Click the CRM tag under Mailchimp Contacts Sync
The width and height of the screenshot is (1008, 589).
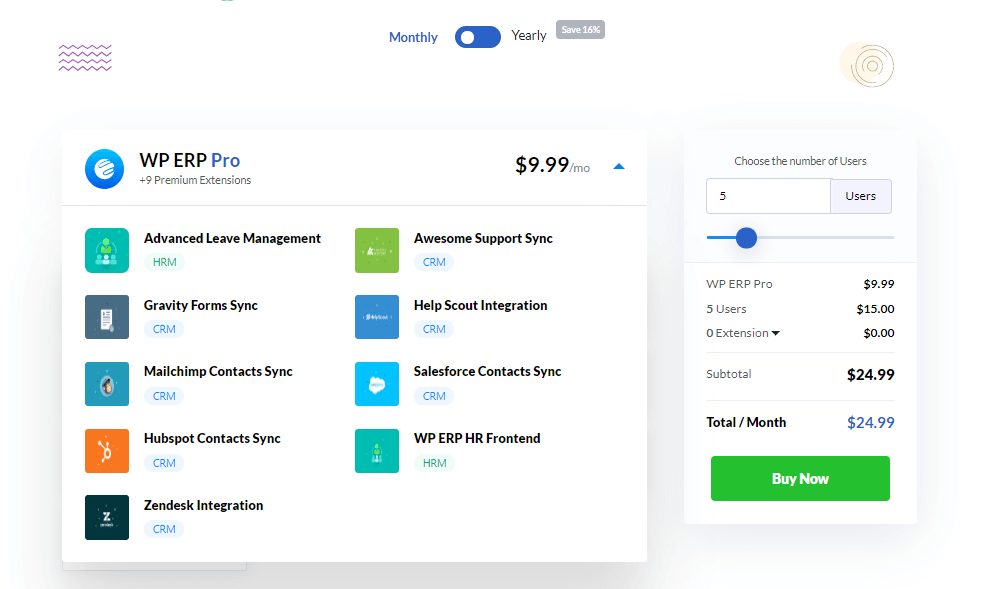[x=164, y=396]
